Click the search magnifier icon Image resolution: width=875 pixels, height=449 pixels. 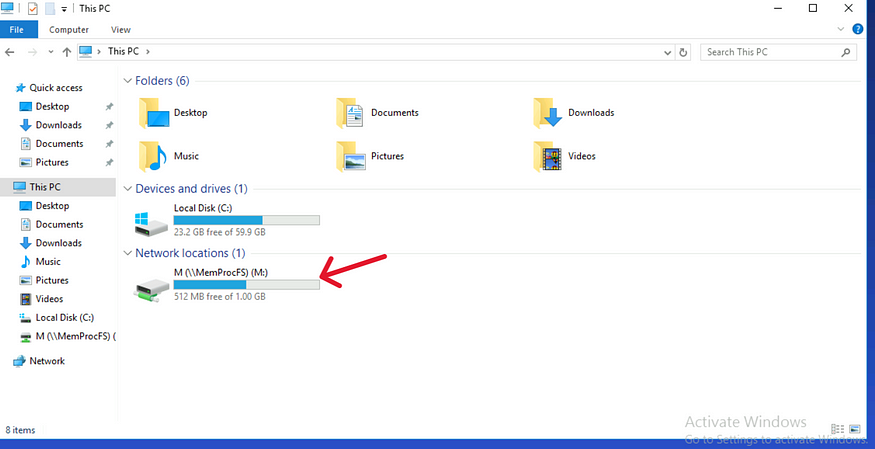[x=846, y=52]
